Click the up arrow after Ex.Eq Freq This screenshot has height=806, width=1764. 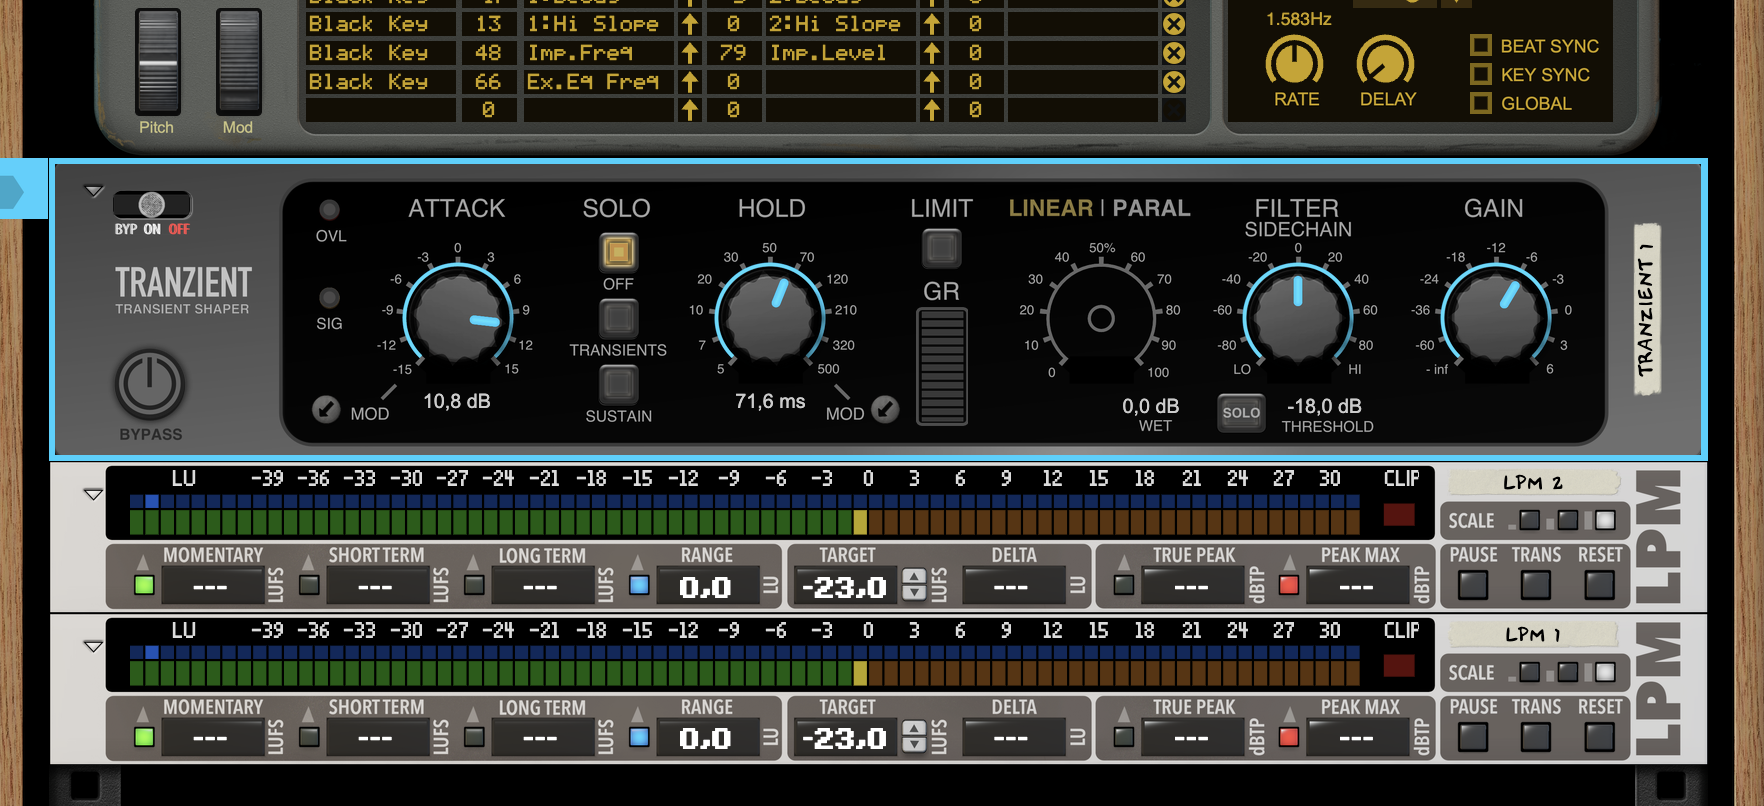[x=690, y=82]
